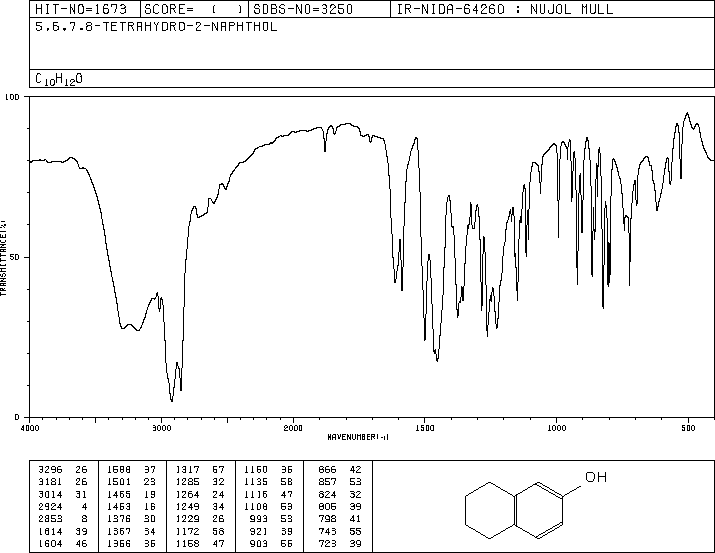
Task: Click the TRANSMITTANCE y-axis label
Action: pos(3,258)
